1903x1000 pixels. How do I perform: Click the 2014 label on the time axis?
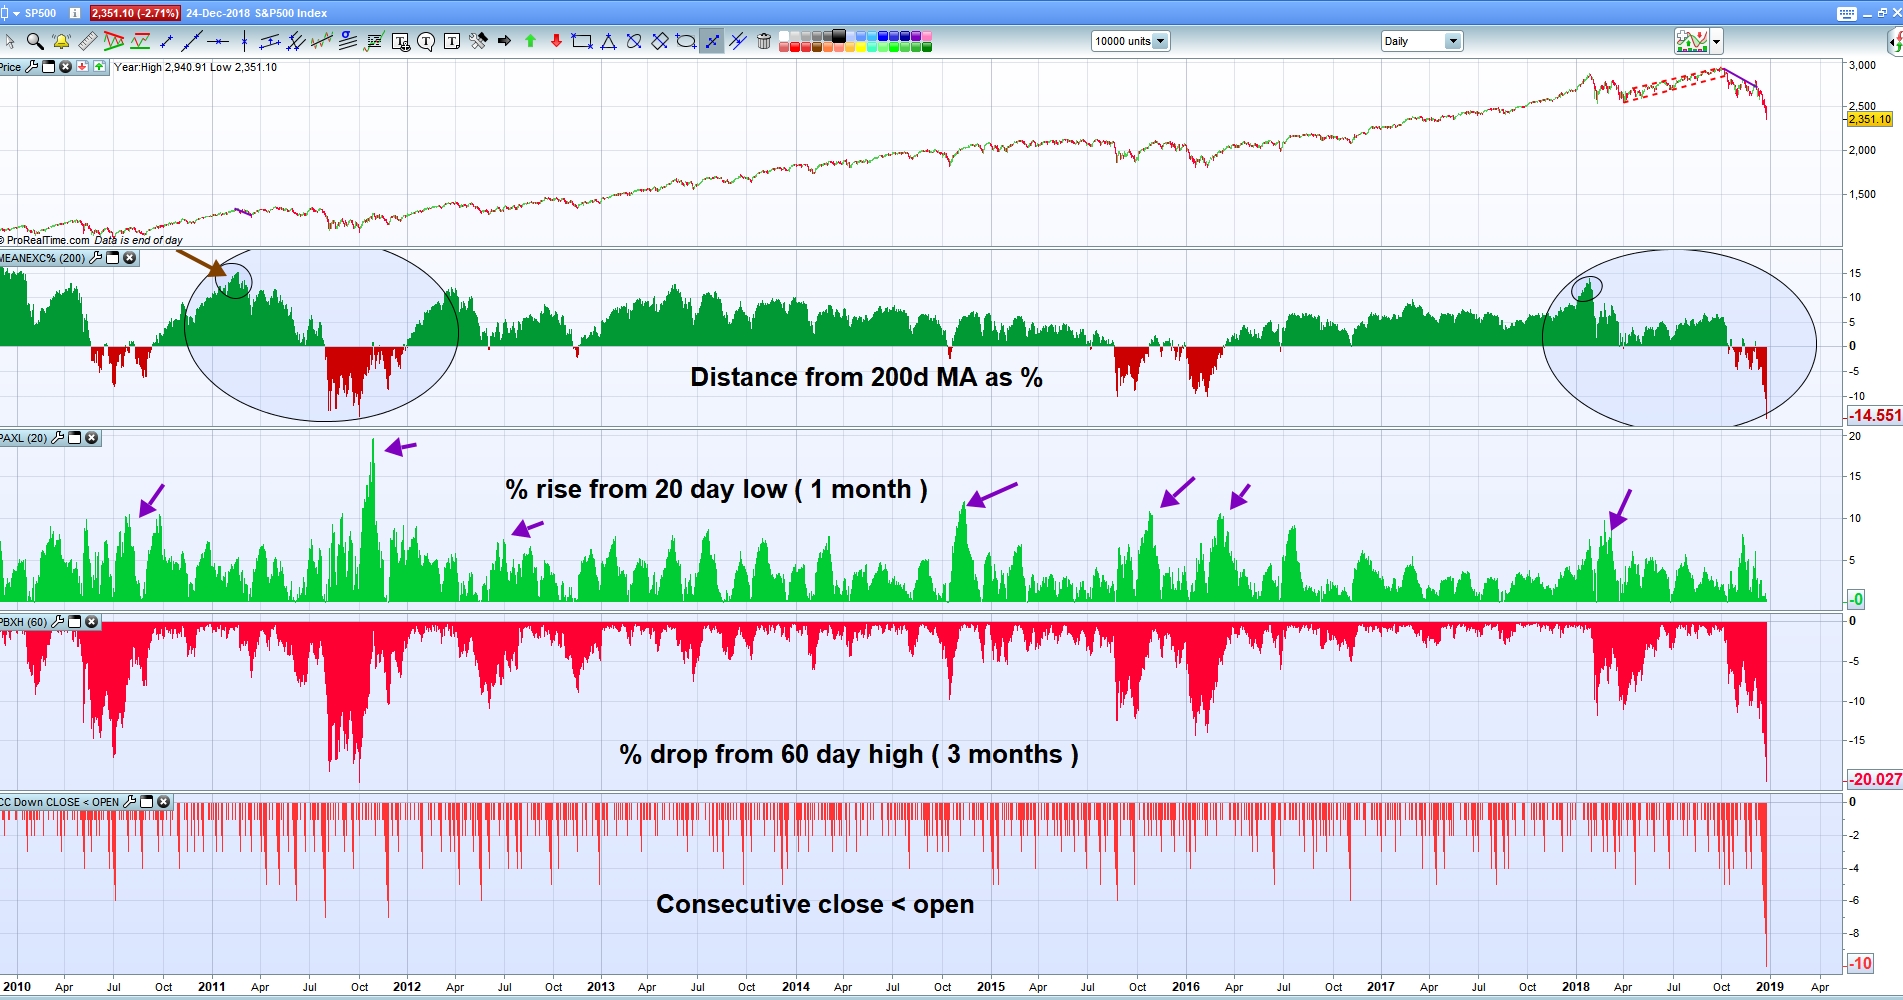(x=796, y=987)
